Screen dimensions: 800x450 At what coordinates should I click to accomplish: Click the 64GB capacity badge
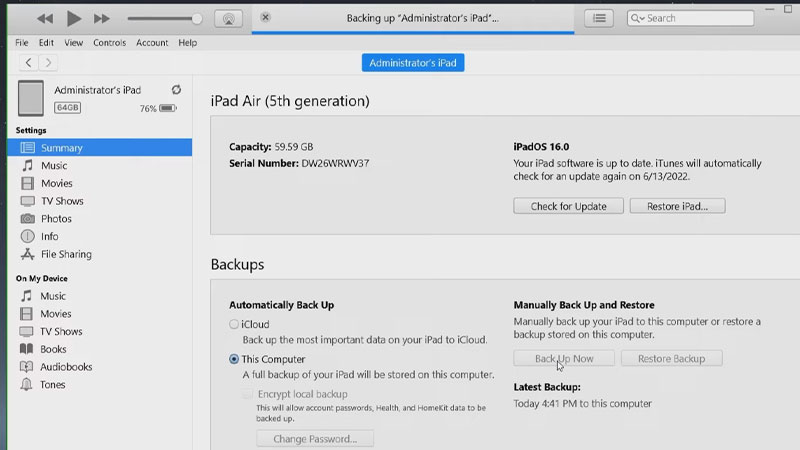click(67, 108)
